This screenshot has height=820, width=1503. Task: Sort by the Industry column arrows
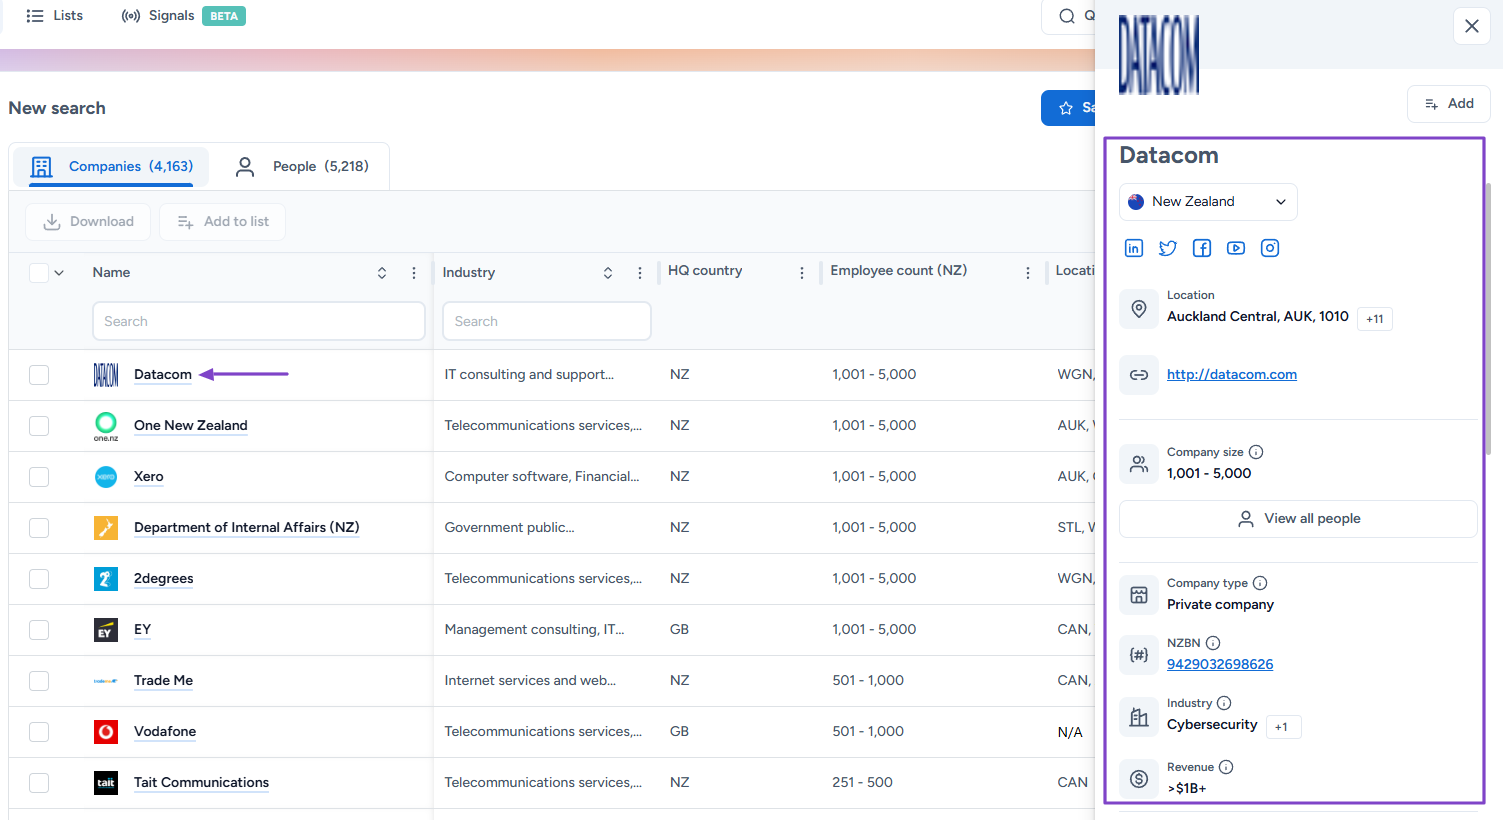coord(608,273)
